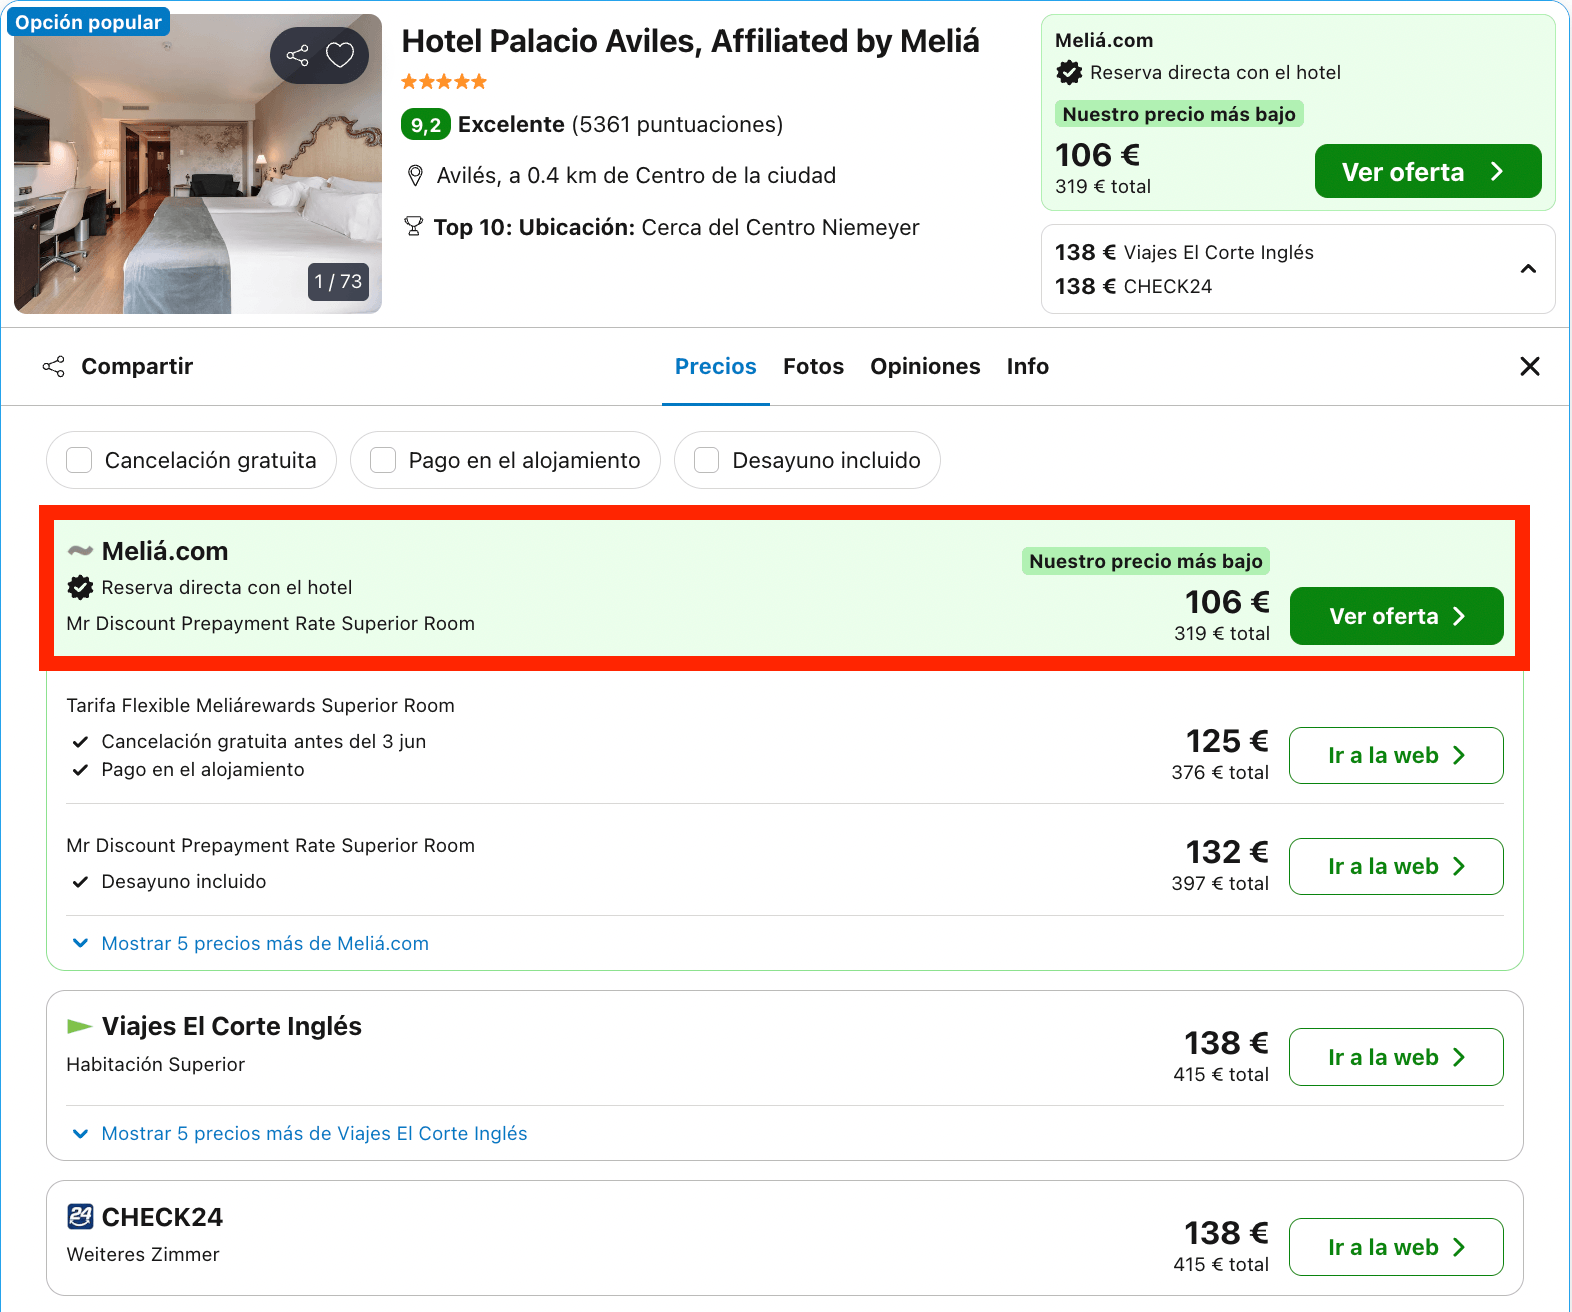Open Viajes El Corte Inglés Ir a la web
The width and height of the screenshot is (1572, 1312).
tap(1397, 1057)
